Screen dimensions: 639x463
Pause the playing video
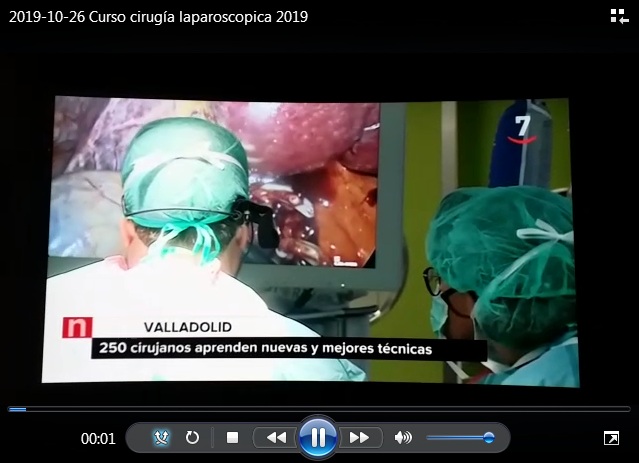(x=317, y=437)
